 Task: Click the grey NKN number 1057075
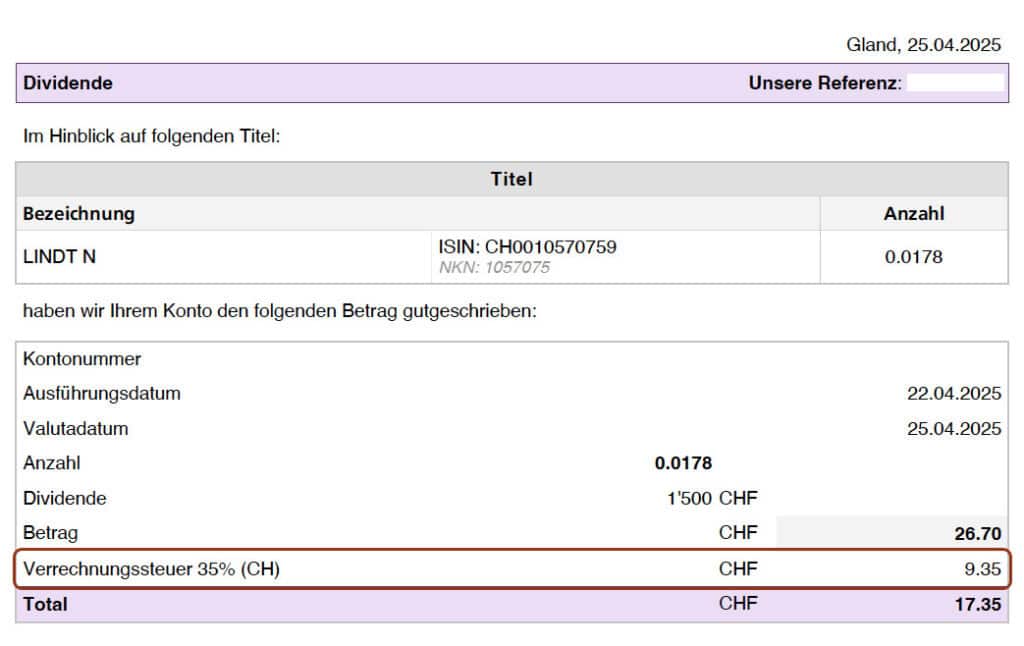pos(494,268)
